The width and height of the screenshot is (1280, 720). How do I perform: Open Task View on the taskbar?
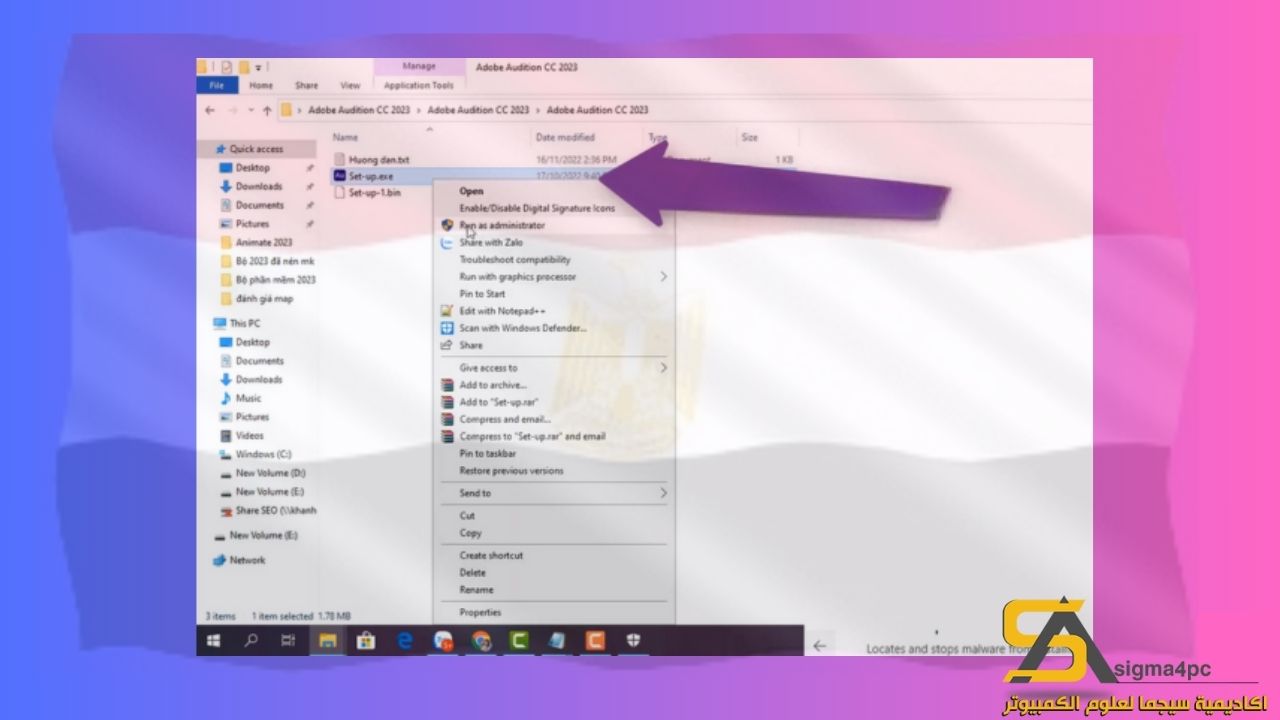(x=288, y=641)
